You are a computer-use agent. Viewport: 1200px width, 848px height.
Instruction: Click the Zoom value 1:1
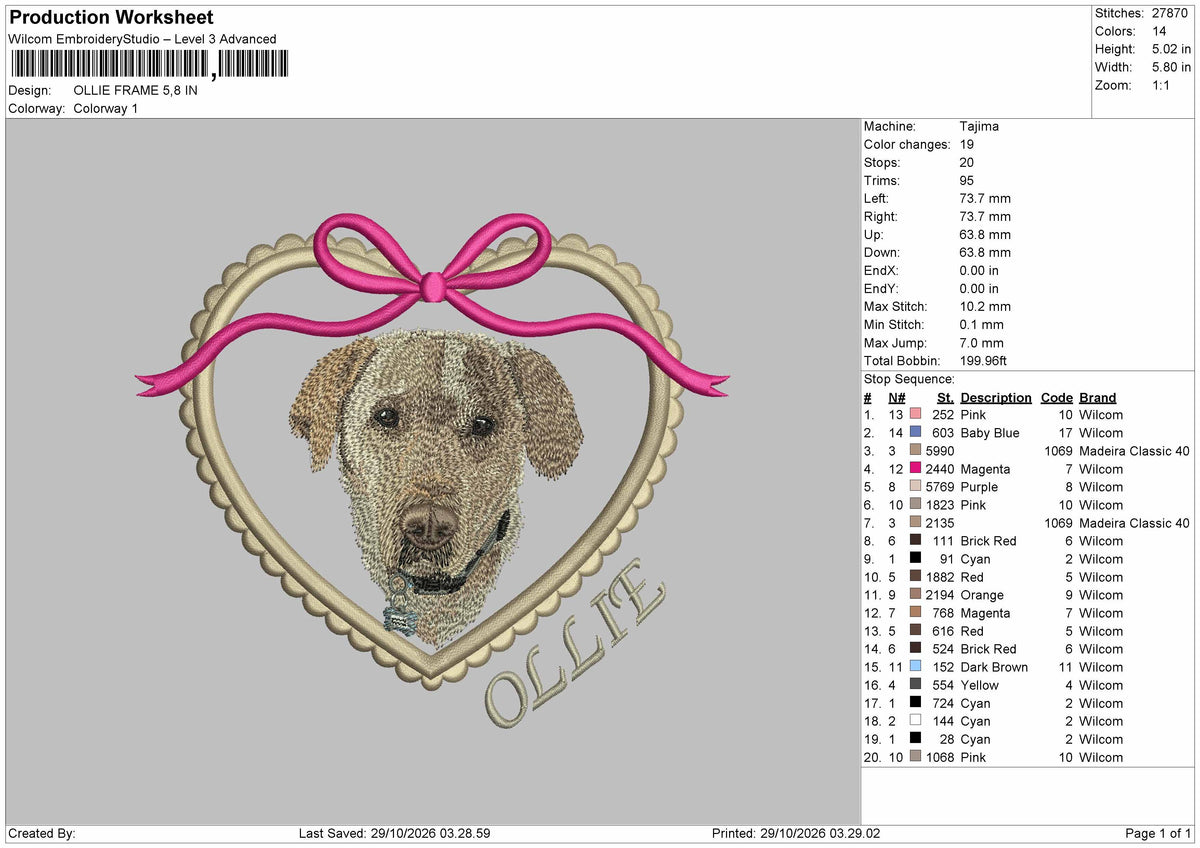coord(1163,85)
